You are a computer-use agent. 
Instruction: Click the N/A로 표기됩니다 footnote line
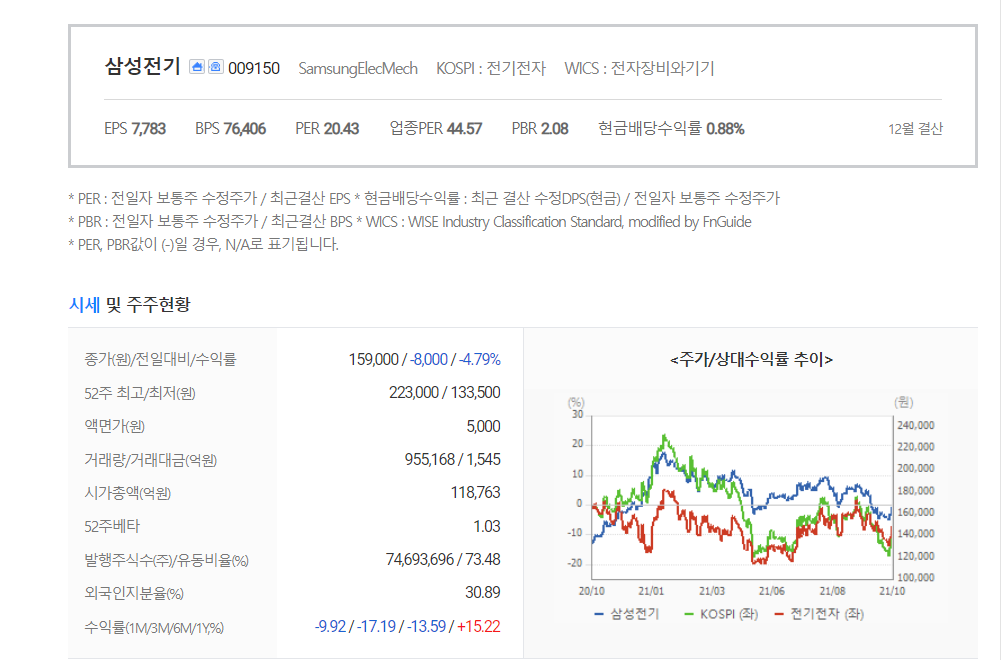[204, 244]
